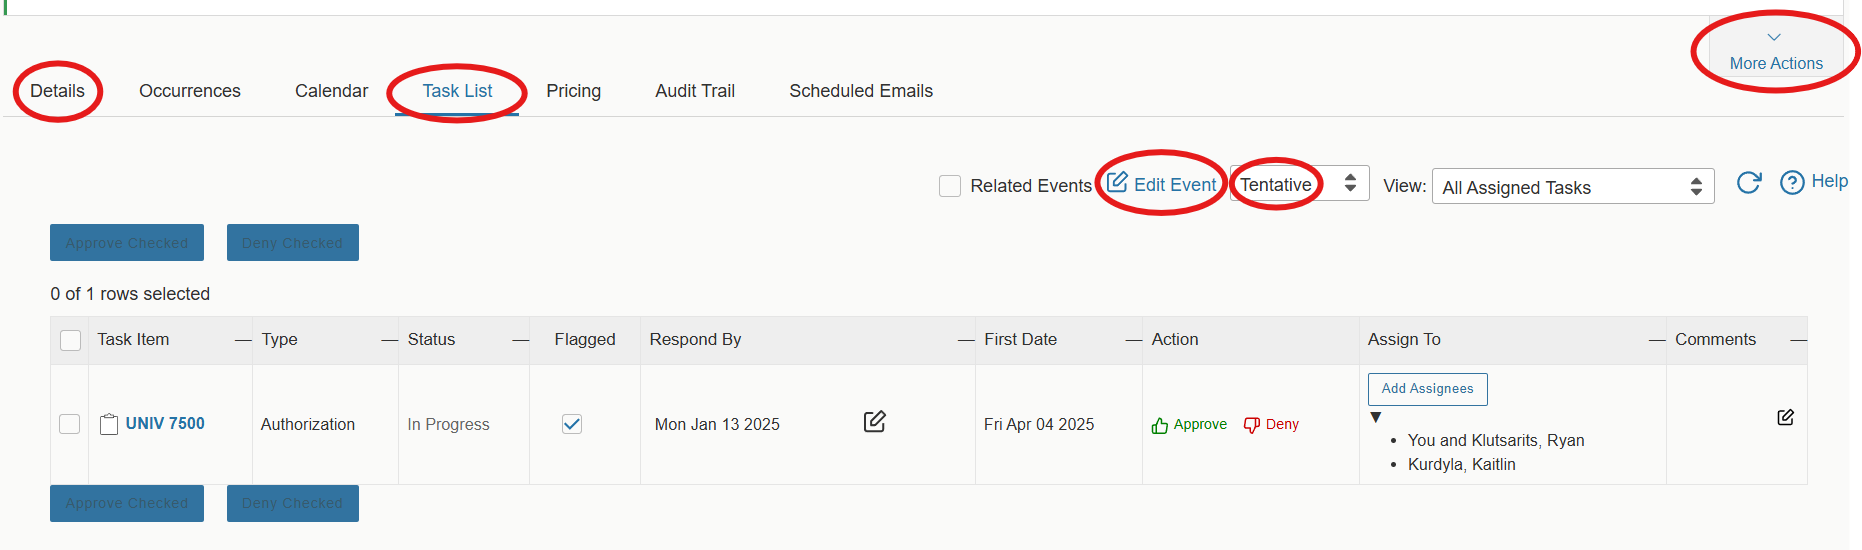Click the Edit Event pencil icon
Screen dimensions: 1862x550
(1117, 183)
